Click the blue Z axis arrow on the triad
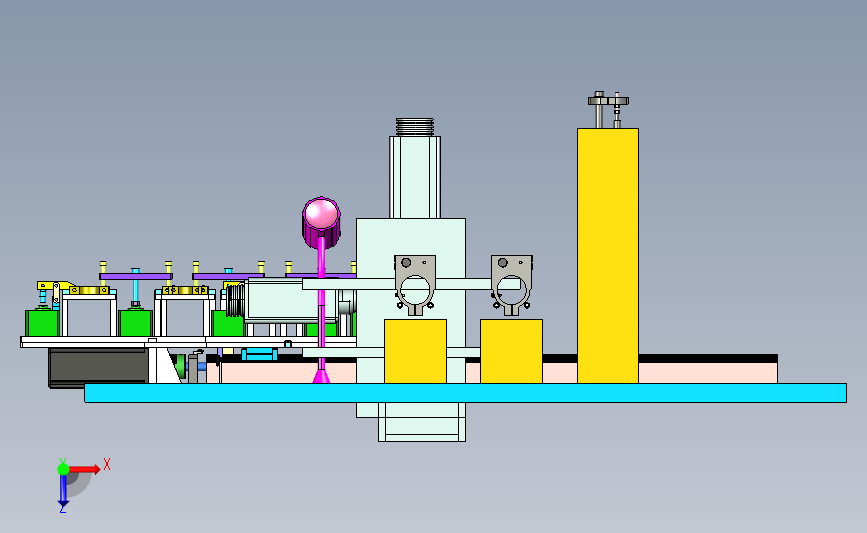This screenshot has height=533, width=867. (x=63, y=490)
